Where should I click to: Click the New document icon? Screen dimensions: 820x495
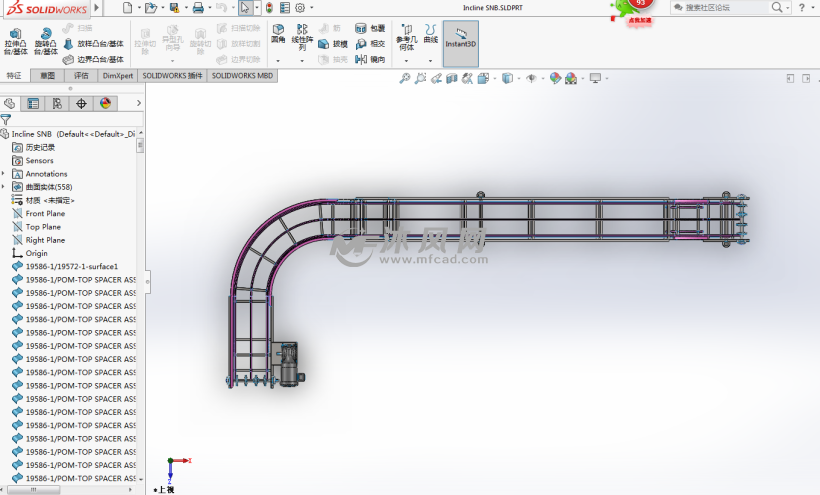coord(127,7)
